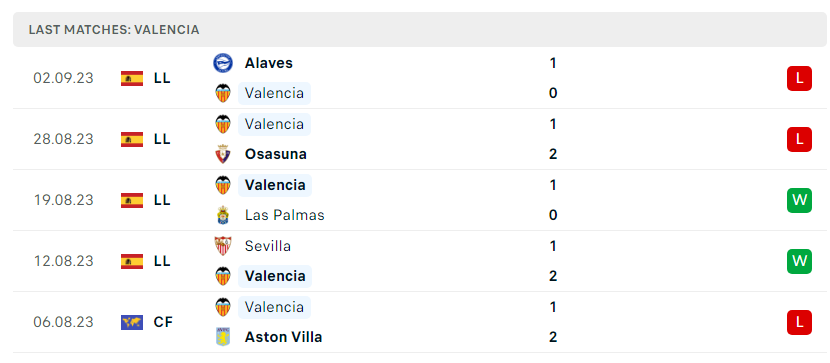This screenshot has width=830, height=363.
Task: Open the Alaves team link
Action: [x=268, y=63]
